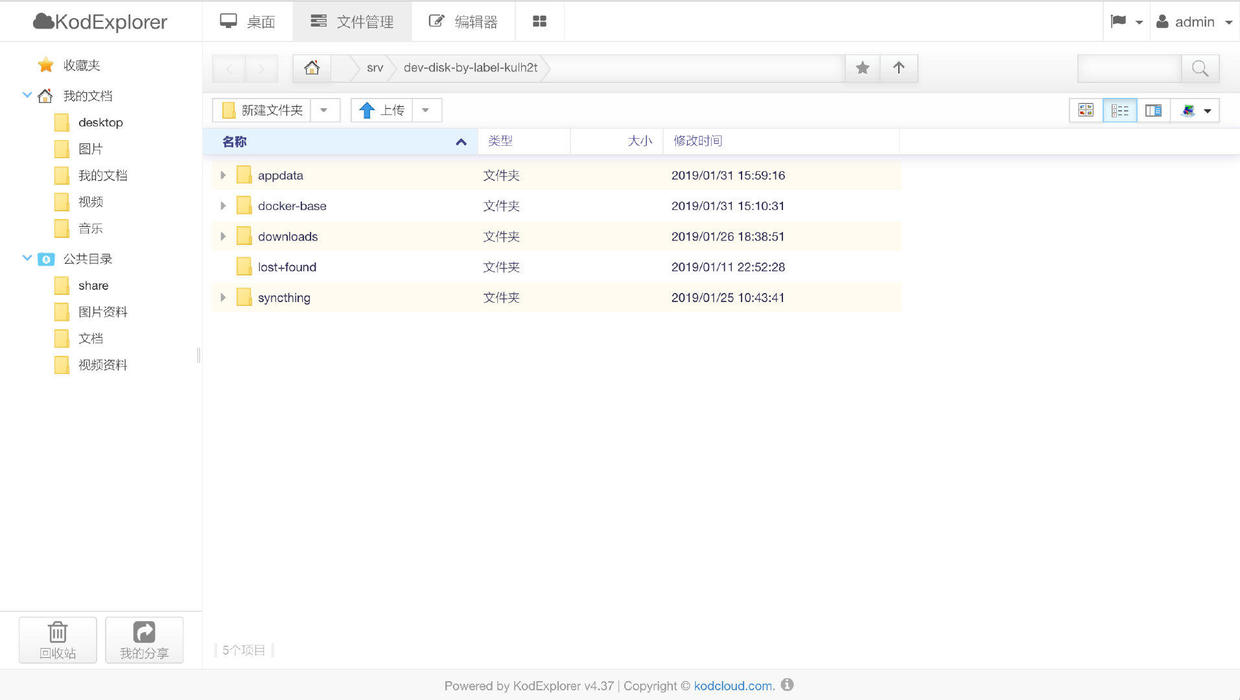1240x700 pixels.
Task: Open dropdown next to 新建文件夹
Action: [325, 110]
